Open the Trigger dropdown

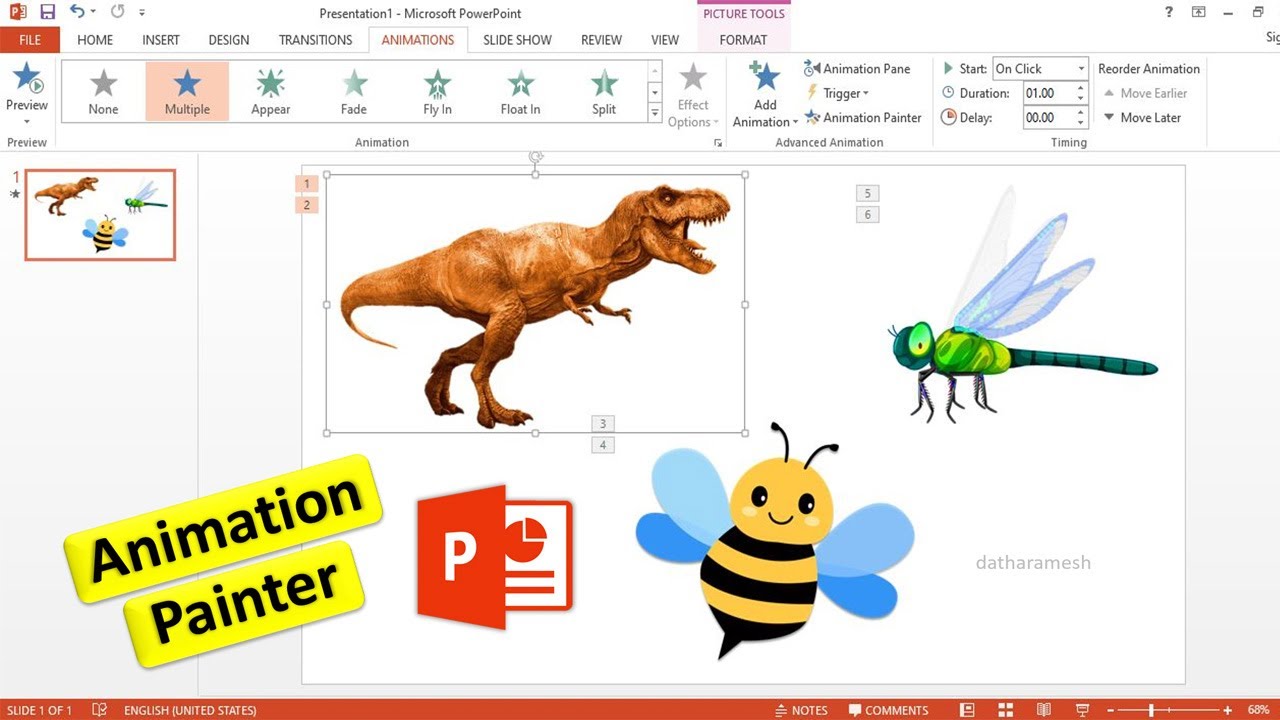coord(838,93)
